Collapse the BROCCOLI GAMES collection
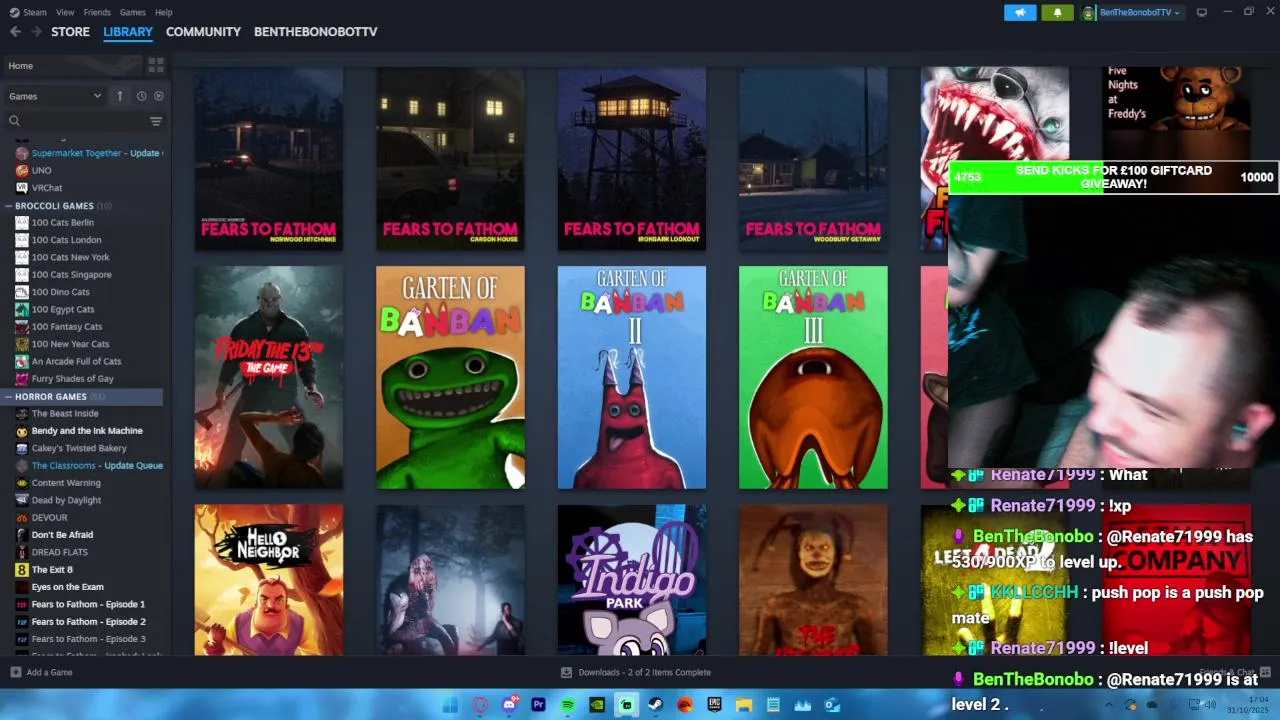1280x720 pixels. pos(8,206)
